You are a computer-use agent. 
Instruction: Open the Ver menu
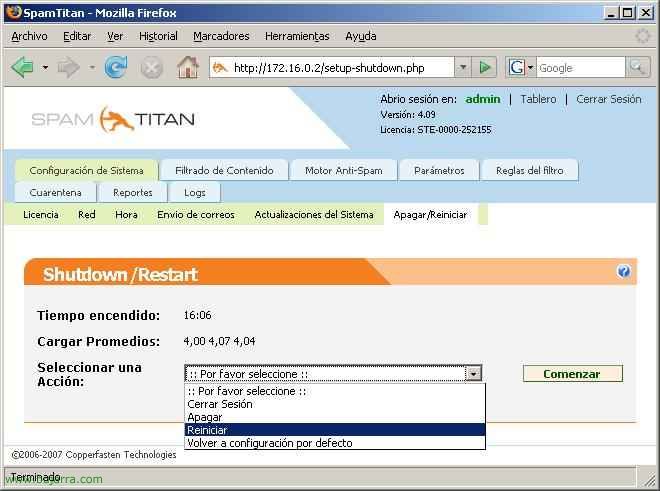click(114, 36)
